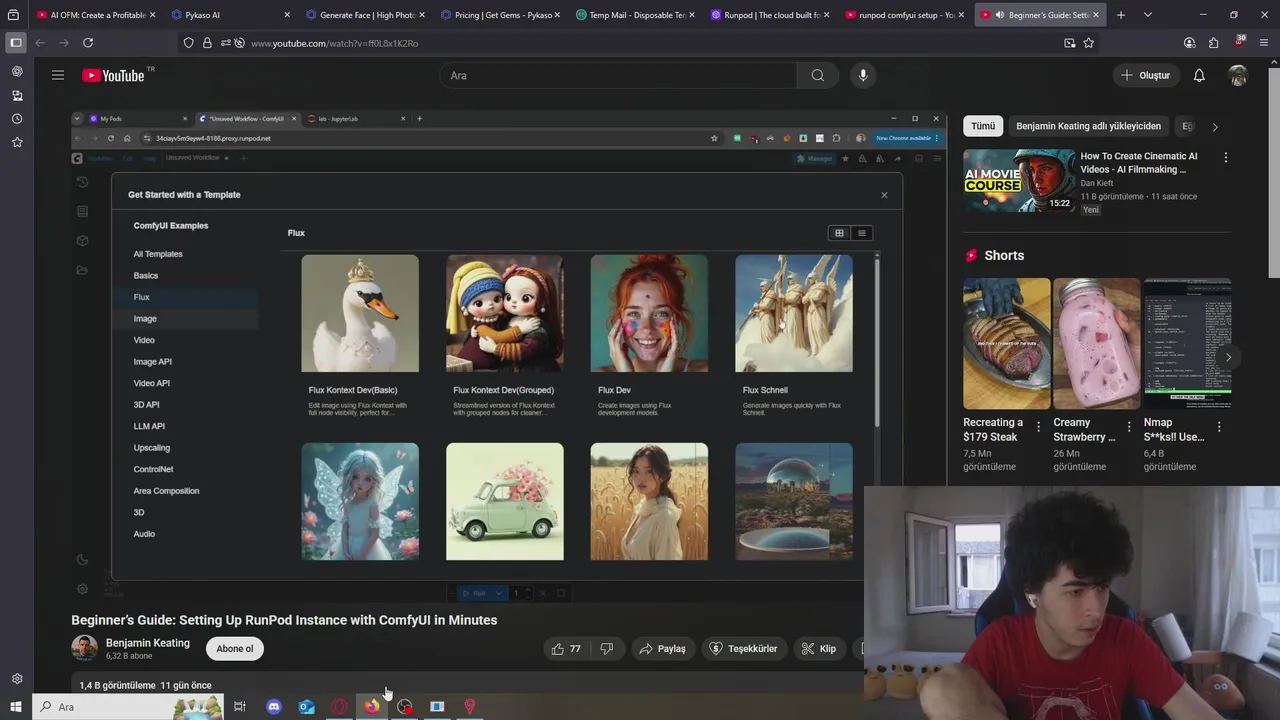The width and height of the screenshot is (1280, 720).
Task: Open the Oluştur create menu
Action: tap(1145, 75)
